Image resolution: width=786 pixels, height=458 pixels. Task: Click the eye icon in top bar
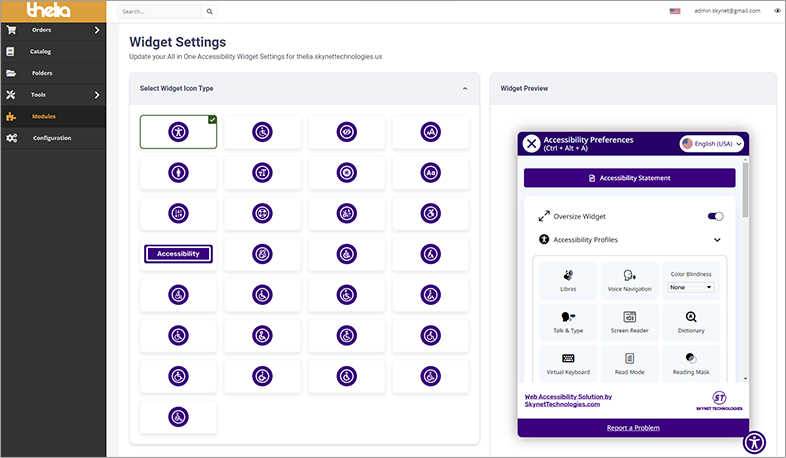pos(777,11)
